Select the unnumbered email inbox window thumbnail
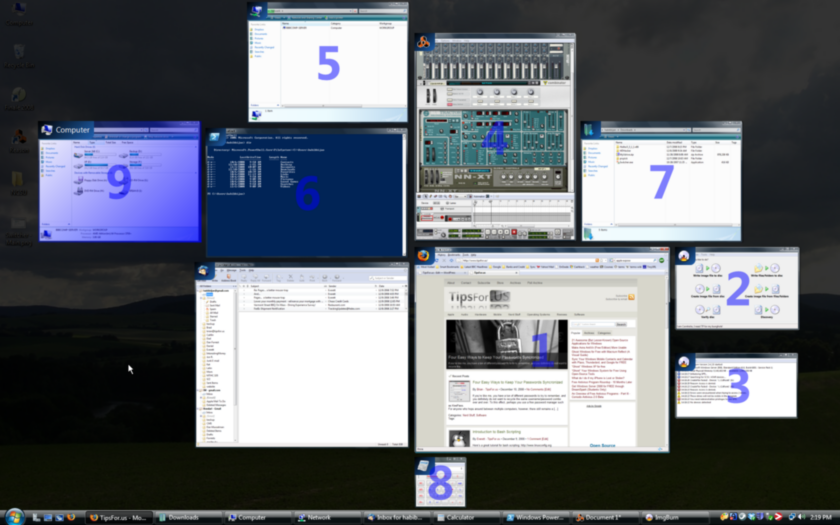Image resolution: width=840 pixels, height=525 pixels. (x=301, y=354)
